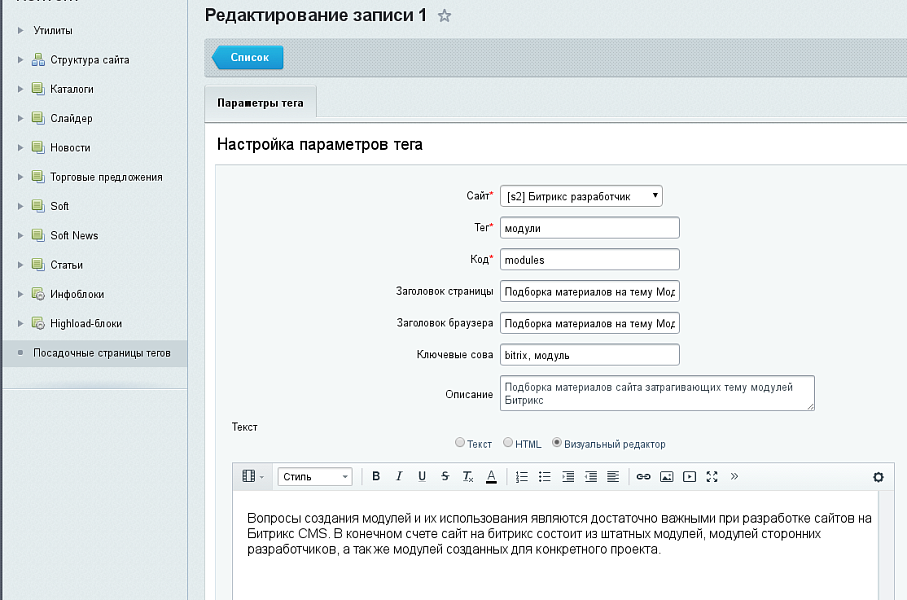Select the Визуальный редактор mode
The image size is (907, 600).
coord(556,443)
